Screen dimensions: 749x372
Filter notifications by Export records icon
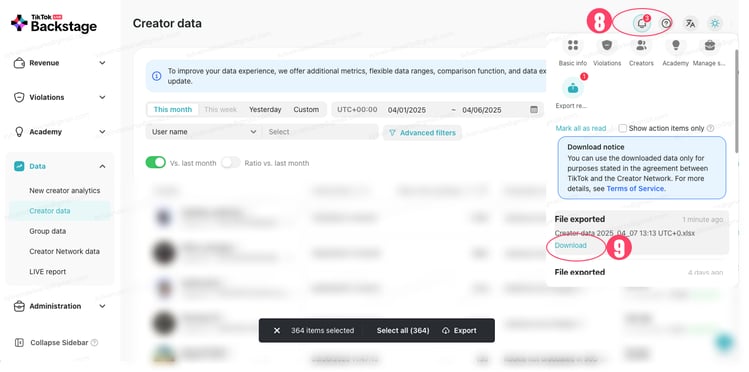(x=573, y=88)
